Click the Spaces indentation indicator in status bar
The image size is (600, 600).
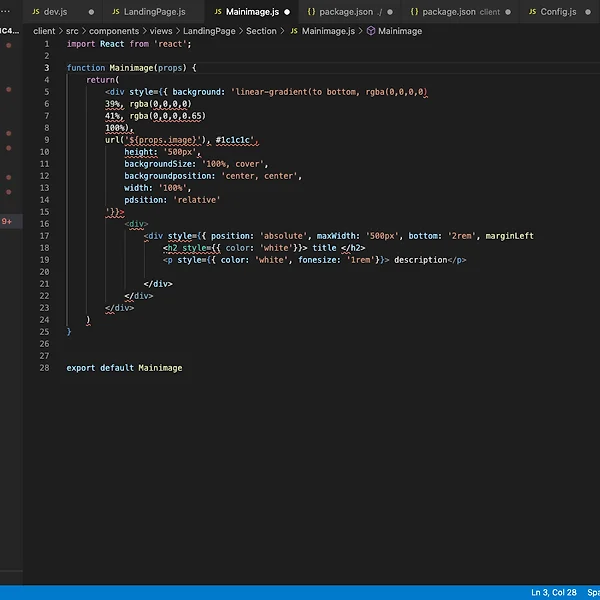(593, 593)
